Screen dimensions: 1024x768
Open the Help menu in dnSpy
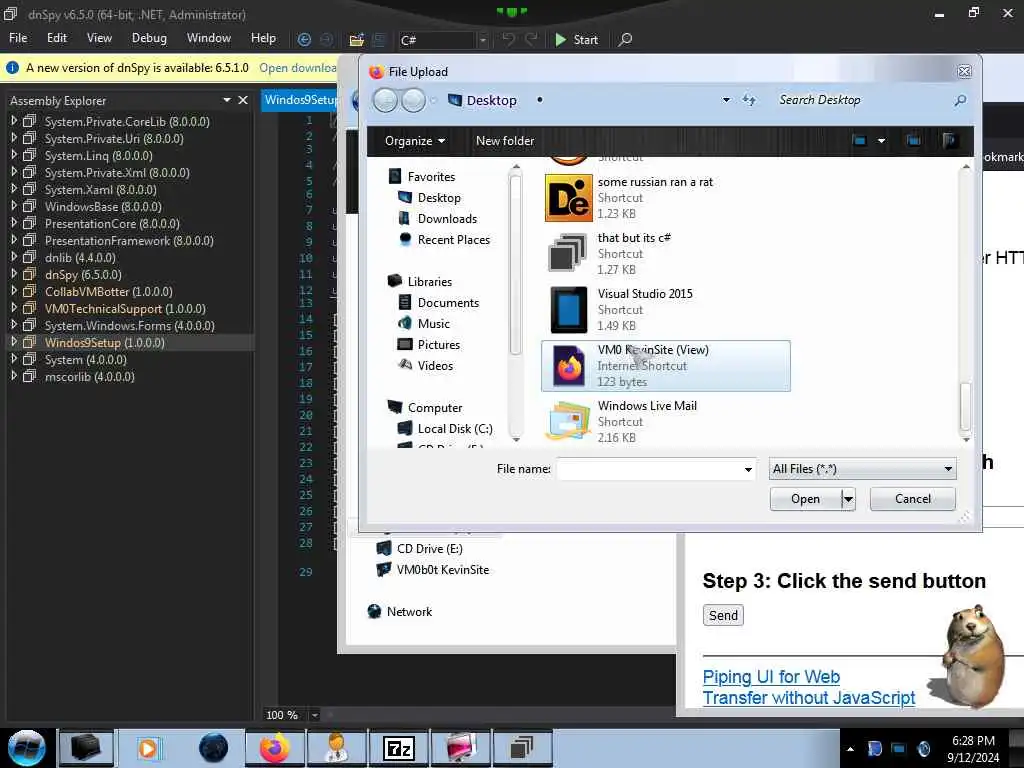tap(263, 39)
